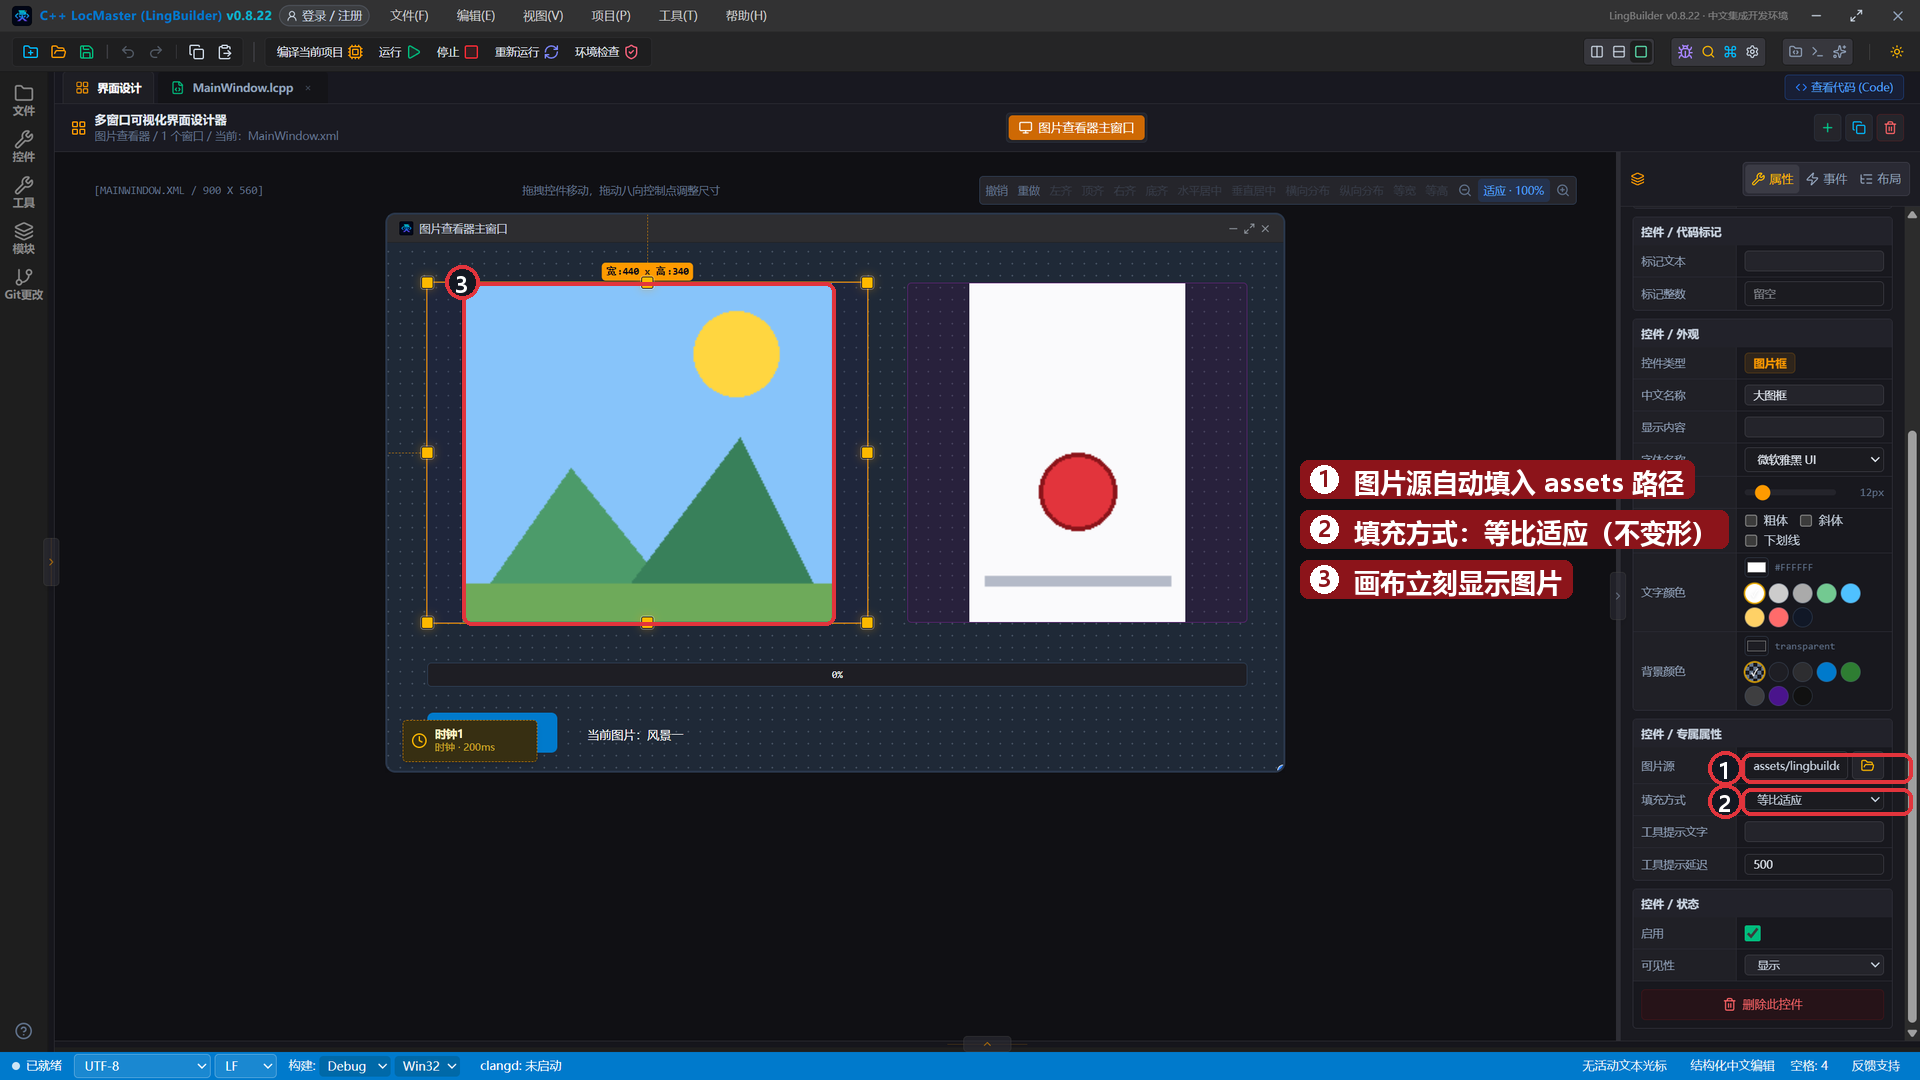Pick the light blue text color swatch

1851,594
